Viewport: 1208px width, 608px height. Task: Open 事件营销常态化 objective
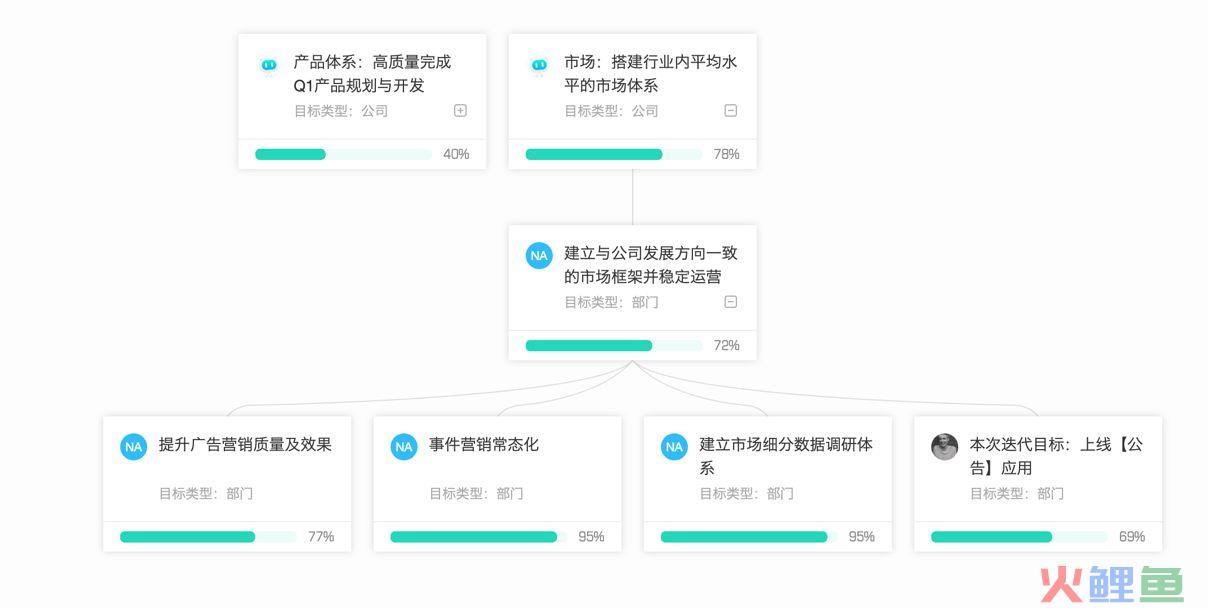click(x=484, y=444)
